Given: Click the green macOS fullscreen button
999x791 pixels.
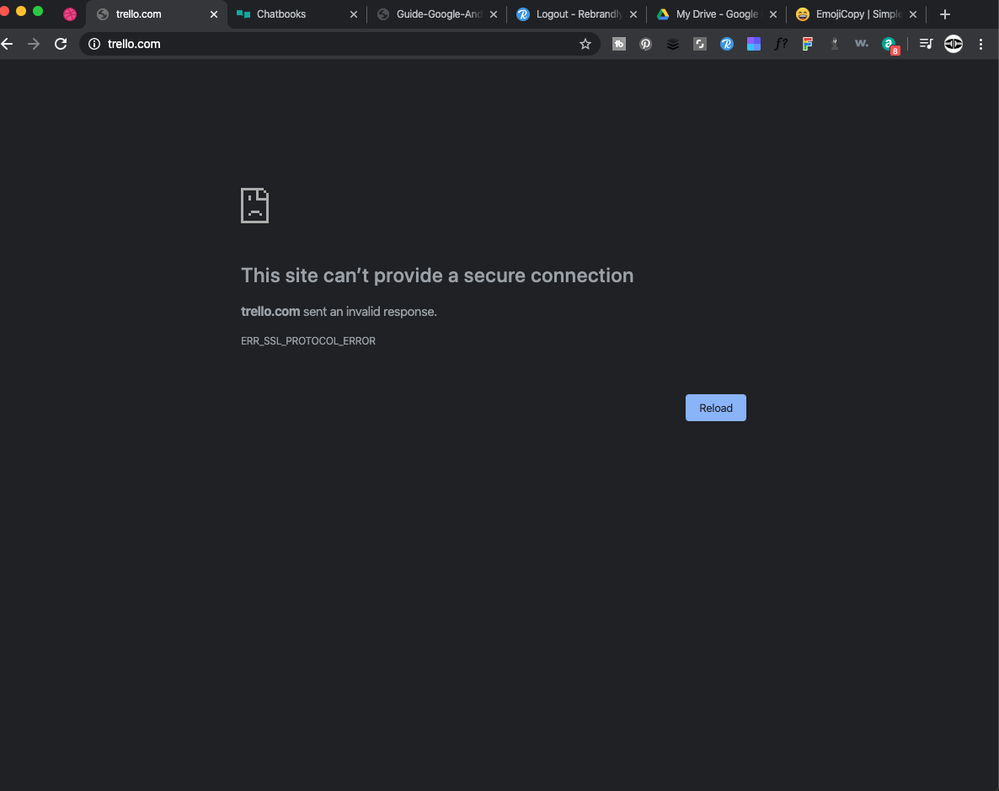Looking at the screenshot, I should pyautogui.click(x=38, y=11).
